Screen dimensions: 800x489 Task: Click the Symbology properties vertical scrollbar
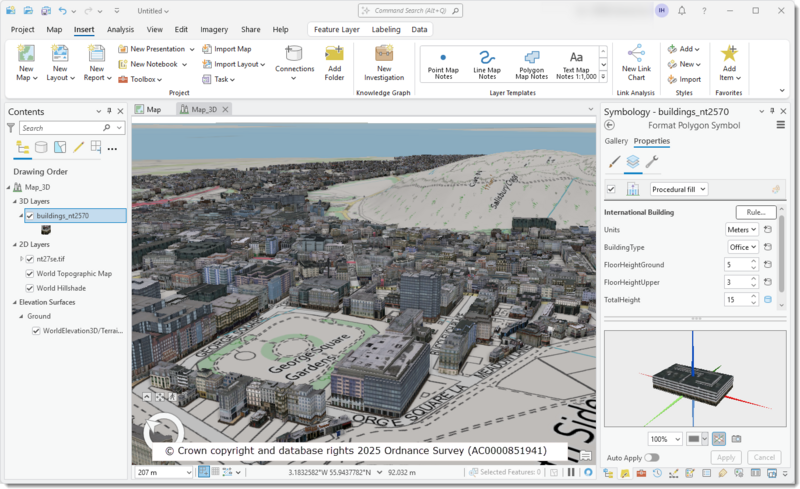[x=781, y=255]
